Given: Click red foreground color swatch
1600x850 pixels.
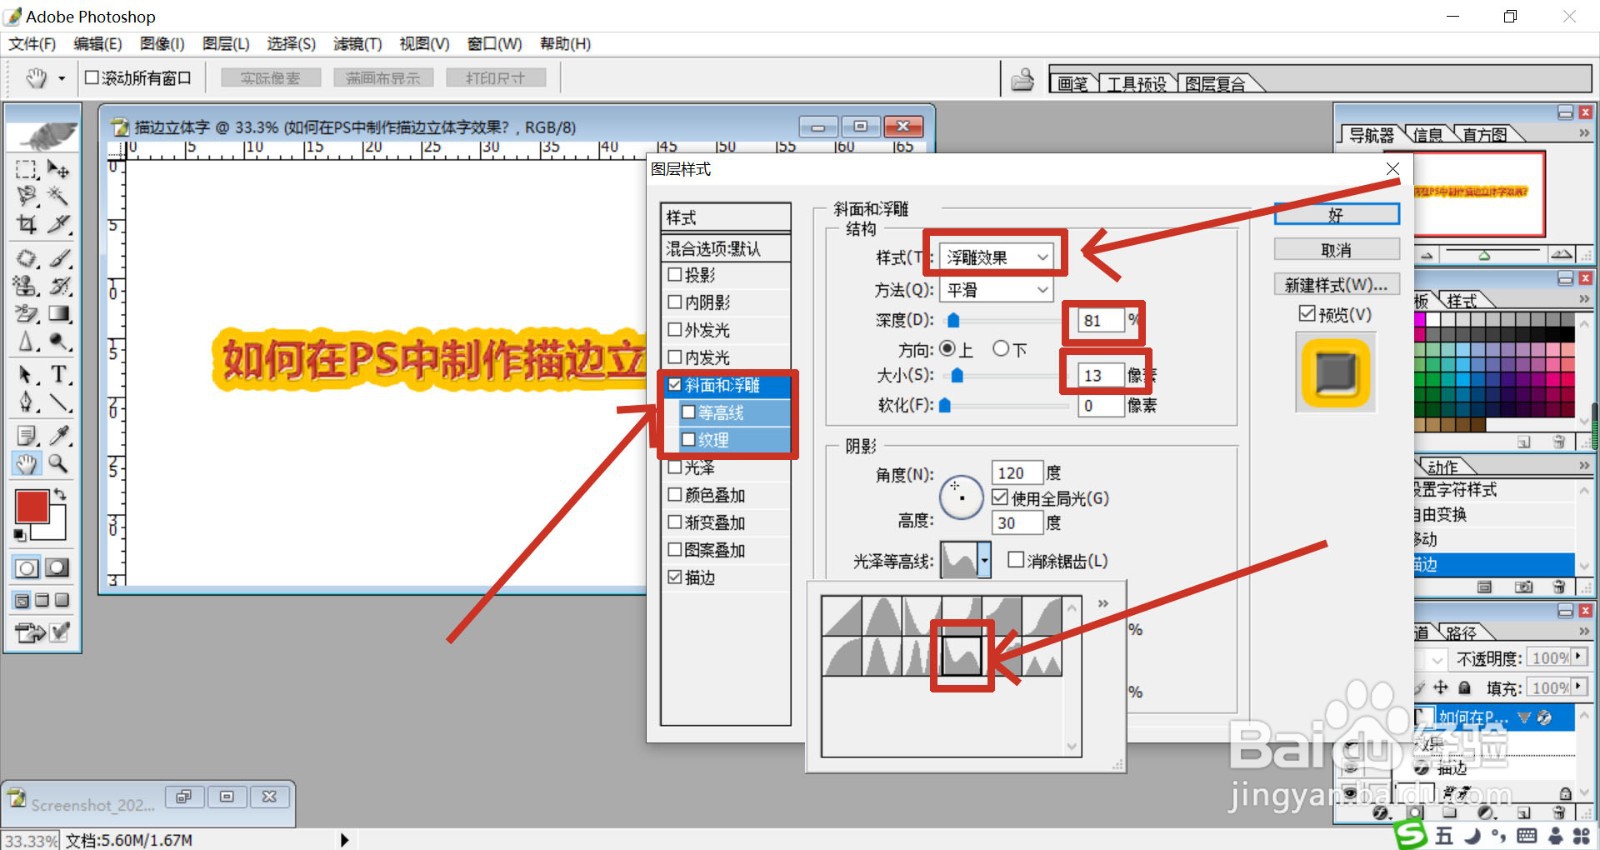Looking at the screenshot, I should pyautogui.click(x=31, y=506).
